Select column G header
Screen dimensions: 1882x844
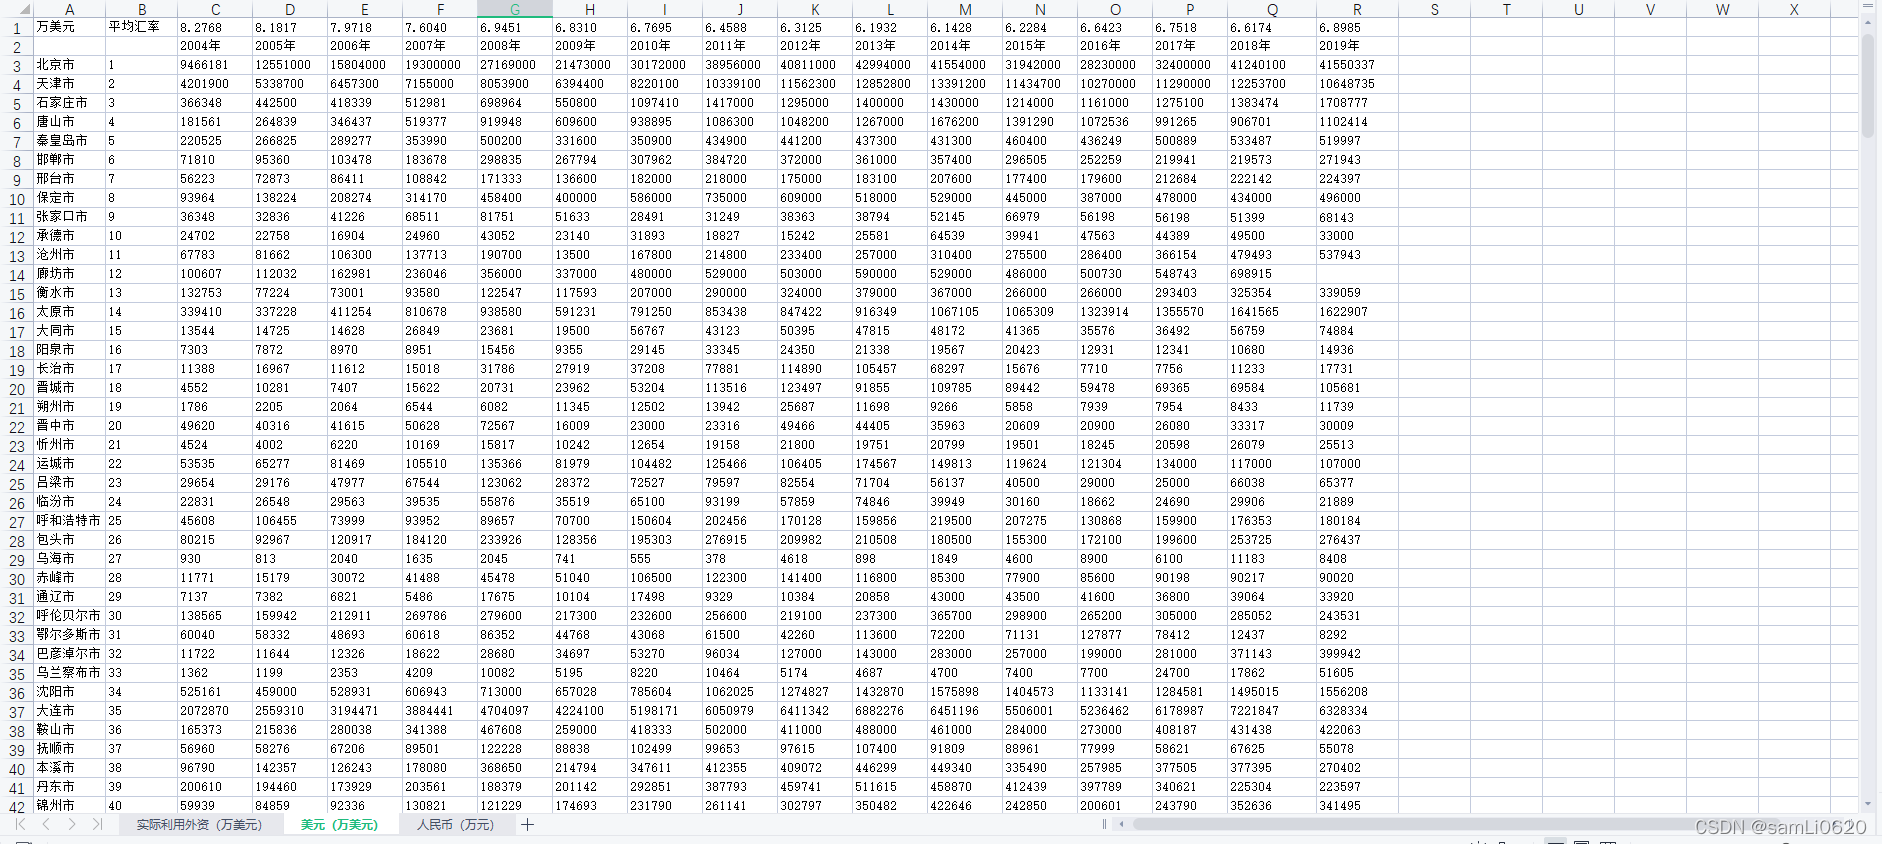coord(514,9)
